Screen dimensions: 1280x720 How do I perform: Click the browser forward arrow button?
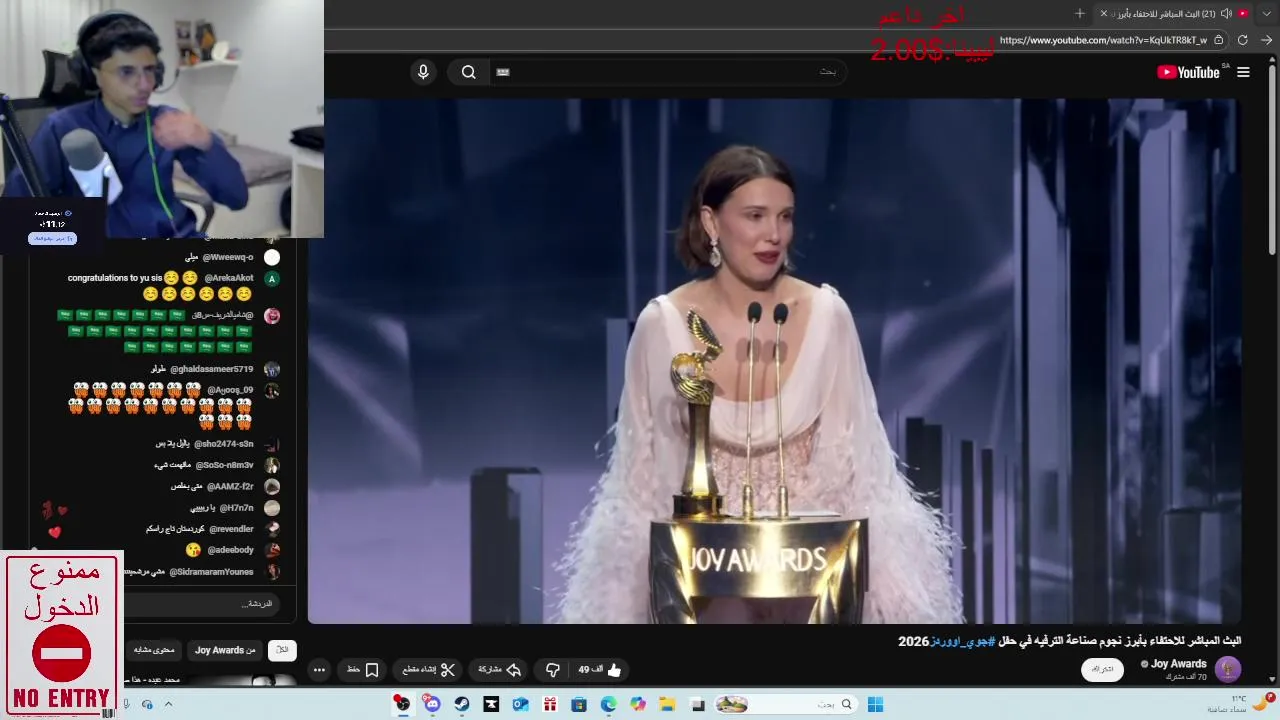point(1267,40)
